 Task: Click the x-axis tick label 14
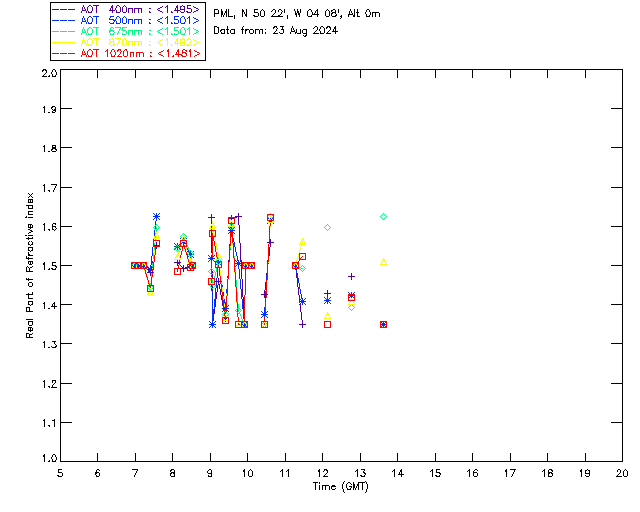pyautogui.click(x=398, y=473)
